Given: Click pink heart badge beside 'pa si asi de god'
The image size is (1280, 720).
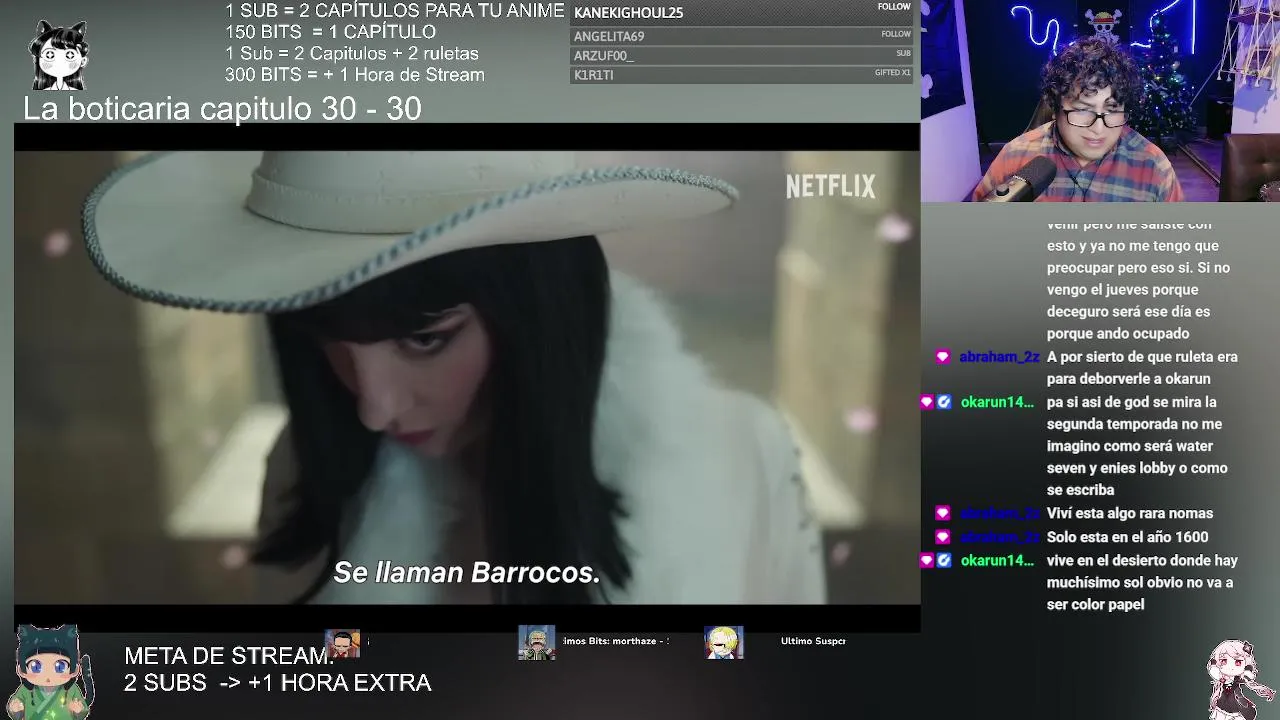Looking at the screenshot, I should pyautogui.click(x=926, y=402).
